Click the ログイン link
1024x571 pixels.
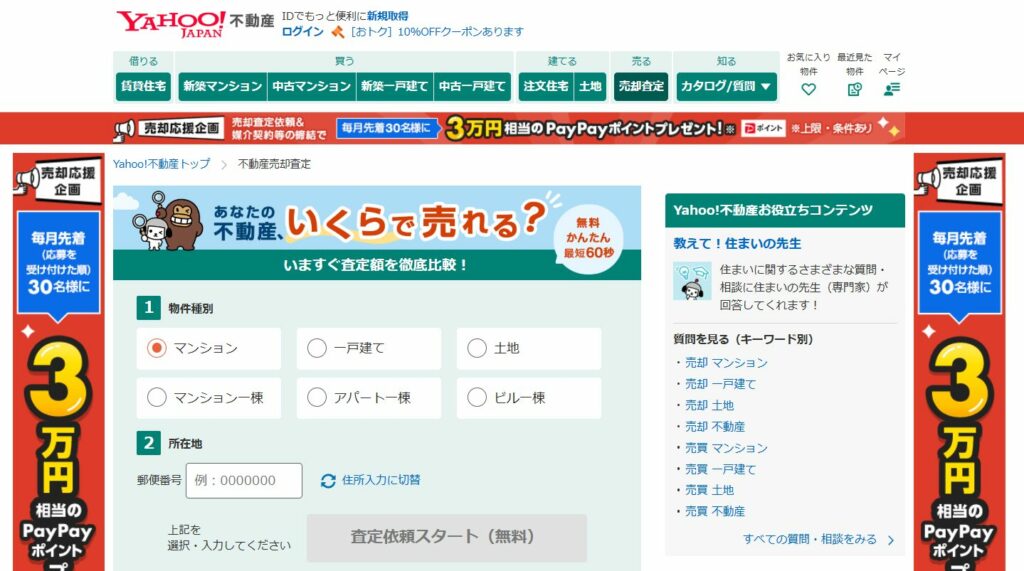302,32
